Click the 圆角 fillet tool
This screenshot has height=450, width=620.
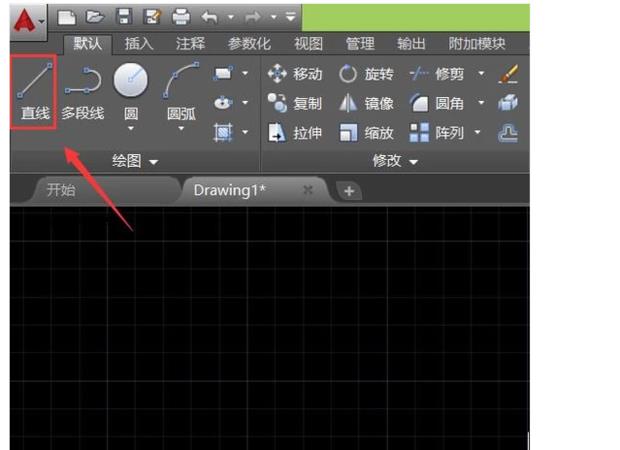point(437,104)
